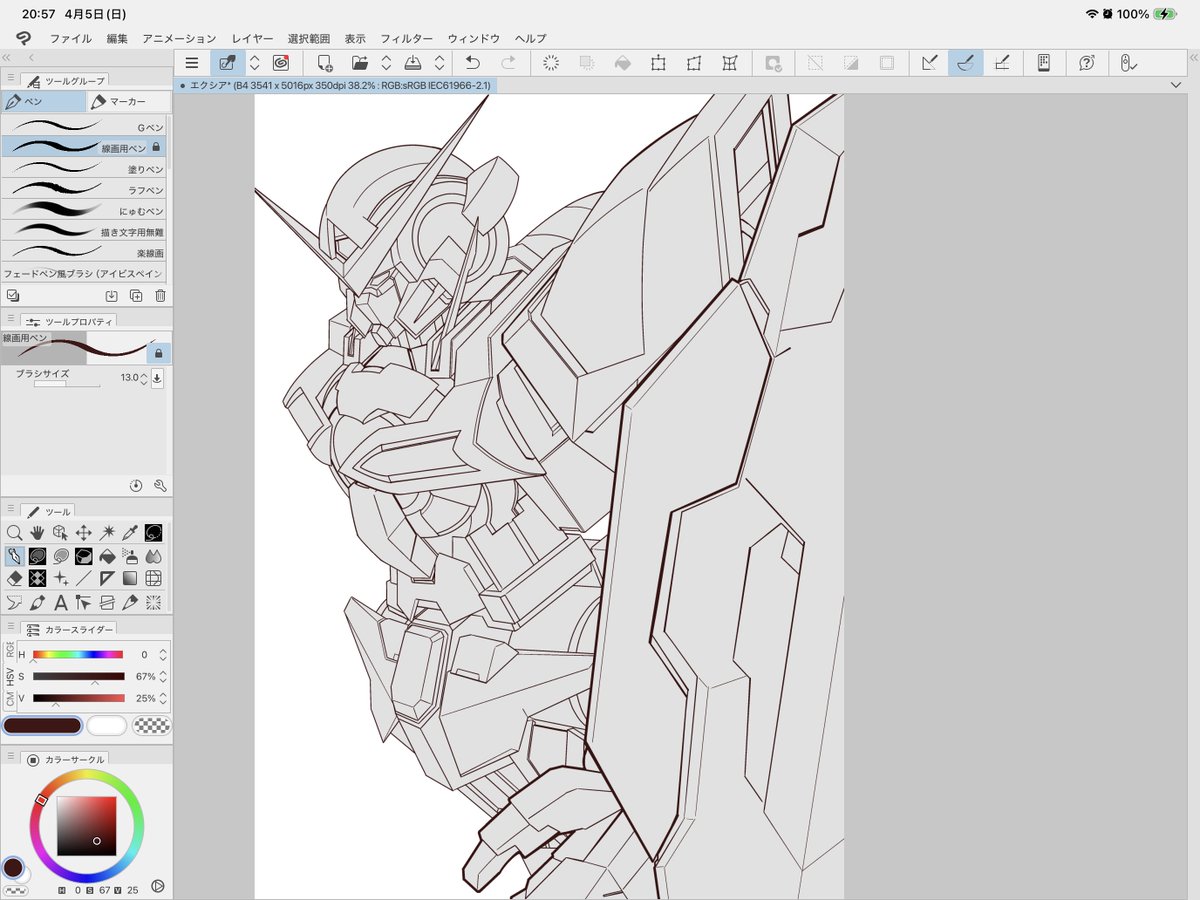Select the Fill bucket tool
Image resolution: width=1200 pixels, height=900 pixels.
[x=107, y=556]
